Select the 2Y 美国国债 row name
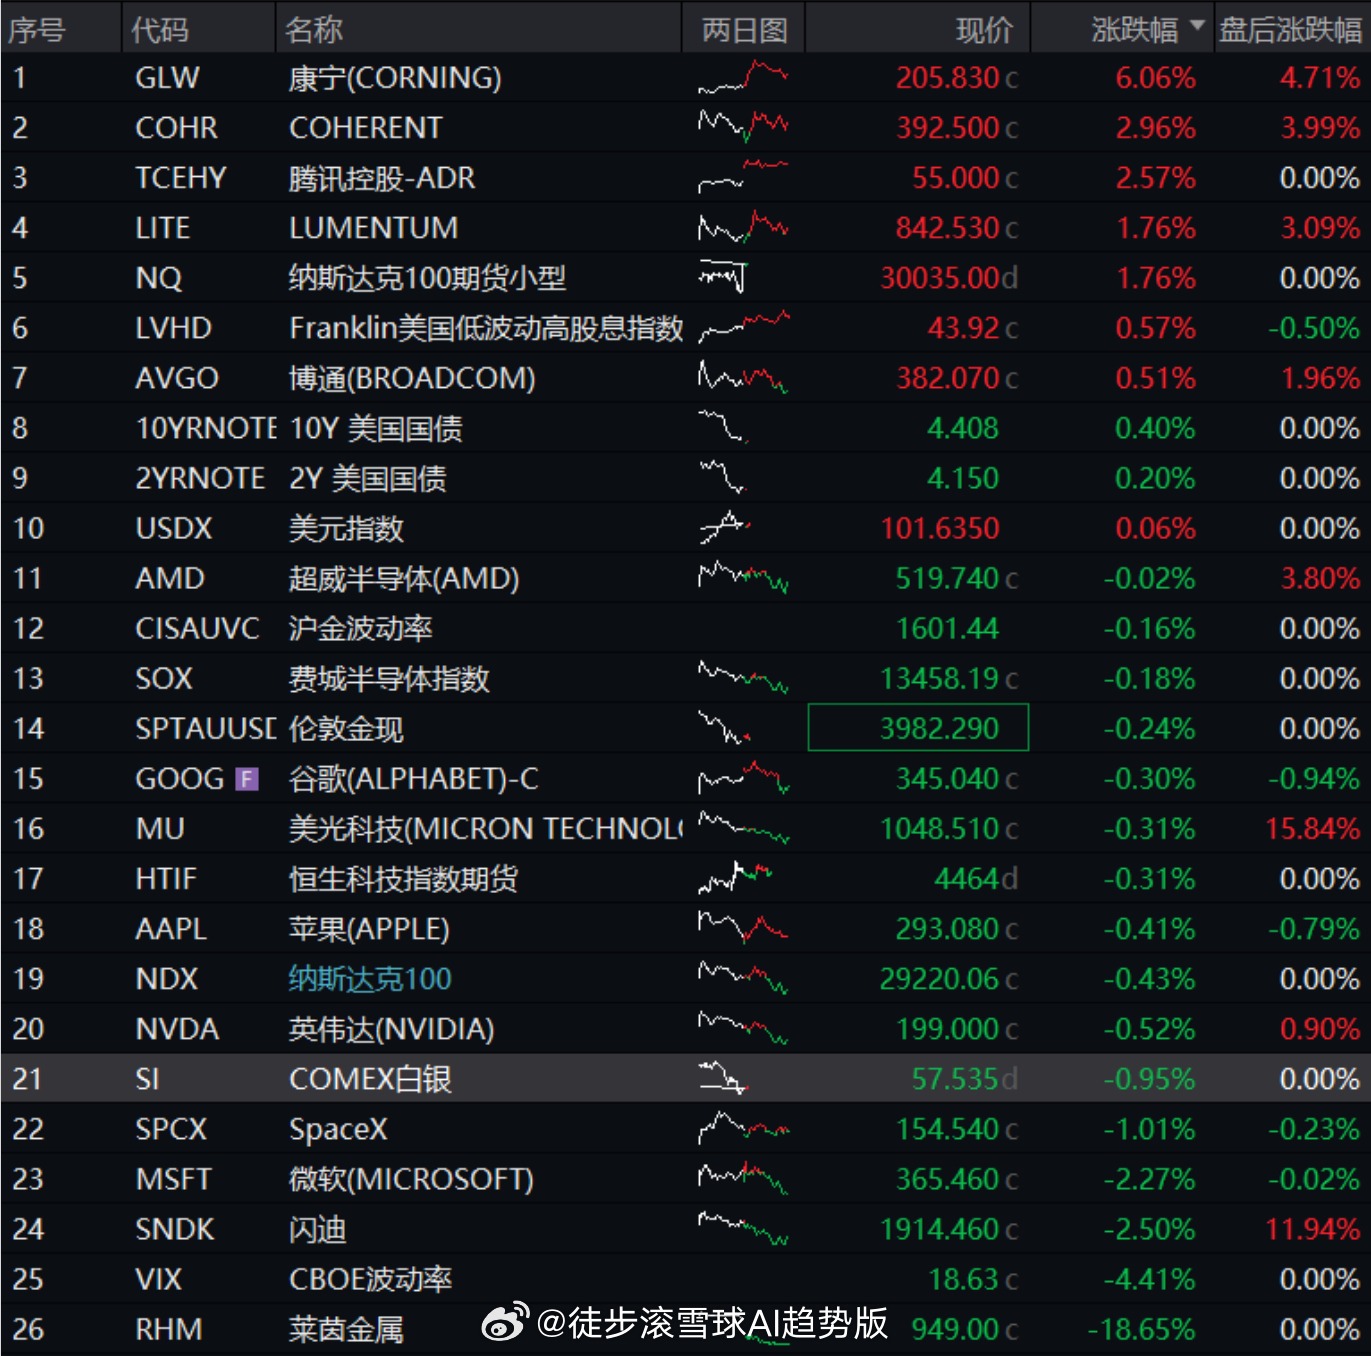Image resolution: width=1371 pixels, height=1356 pixels. click(x=368, y=479)
